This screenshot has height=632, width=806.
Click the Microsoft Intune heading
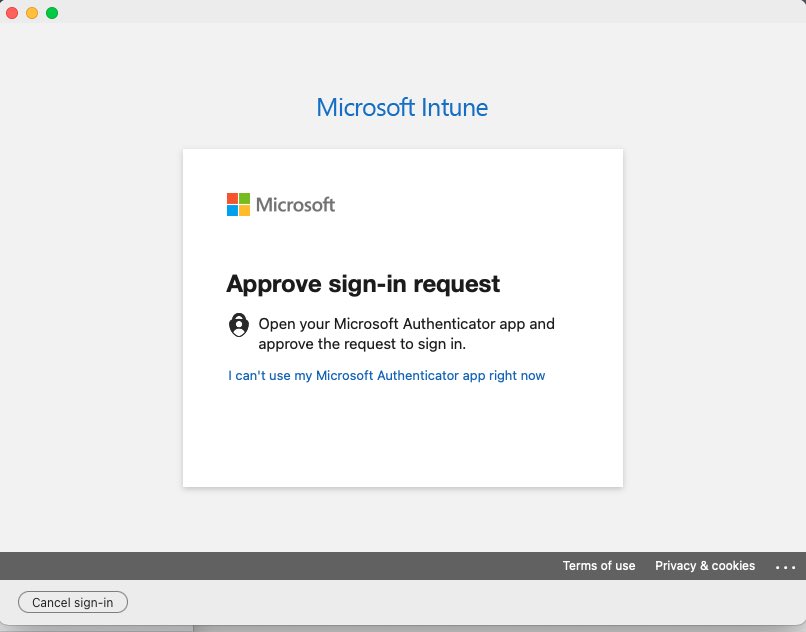click(x=402, y=107)
